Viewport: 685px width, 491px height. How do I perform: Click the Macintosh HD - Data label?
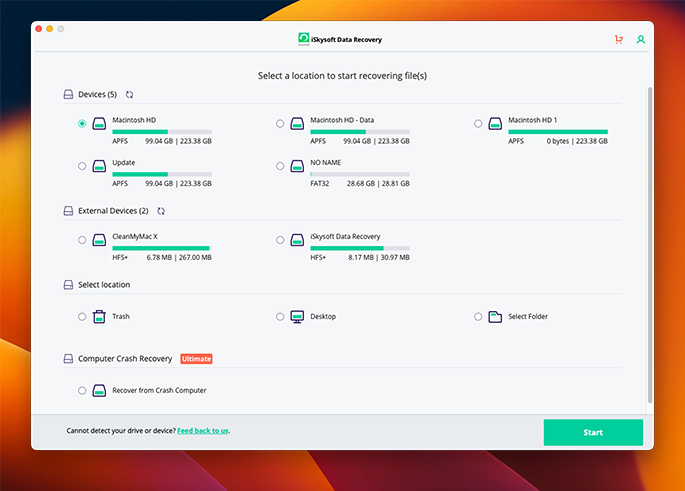[x=342, y=120]
